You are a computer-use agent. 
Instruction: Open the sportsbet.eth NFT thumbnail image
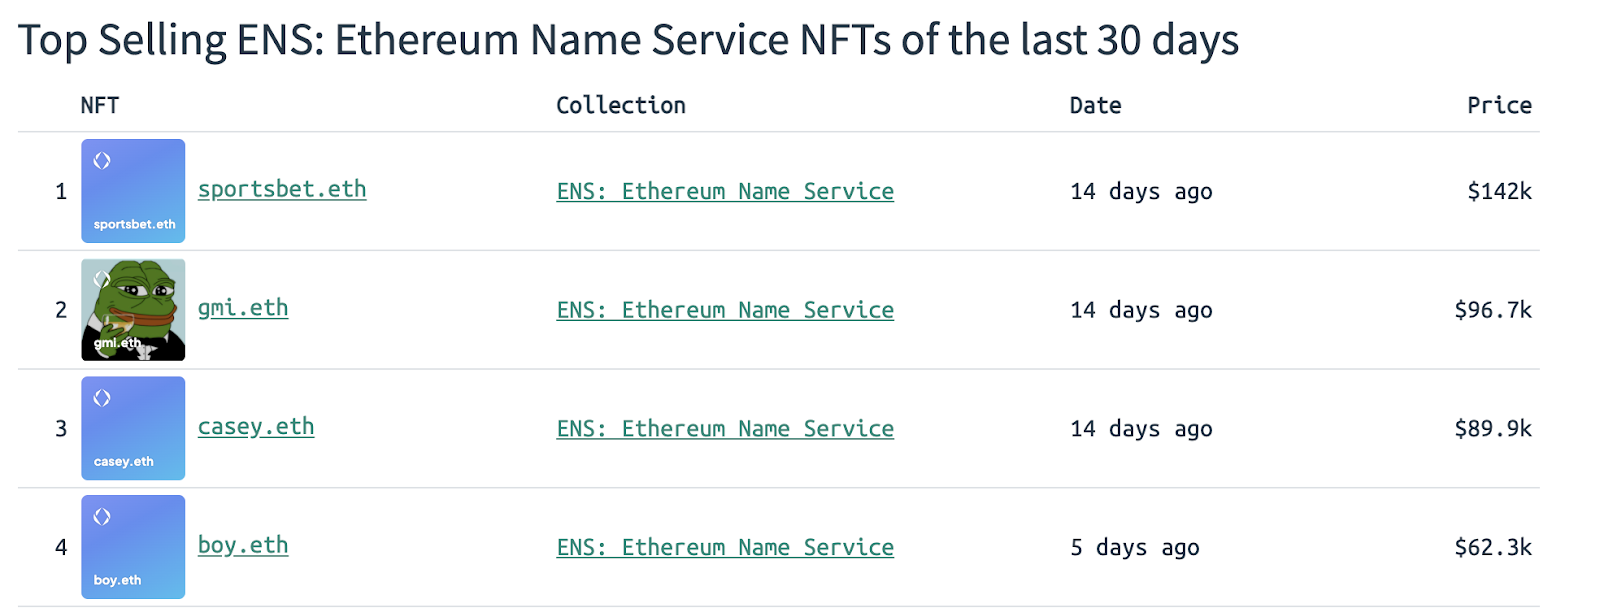pos(133,190)
